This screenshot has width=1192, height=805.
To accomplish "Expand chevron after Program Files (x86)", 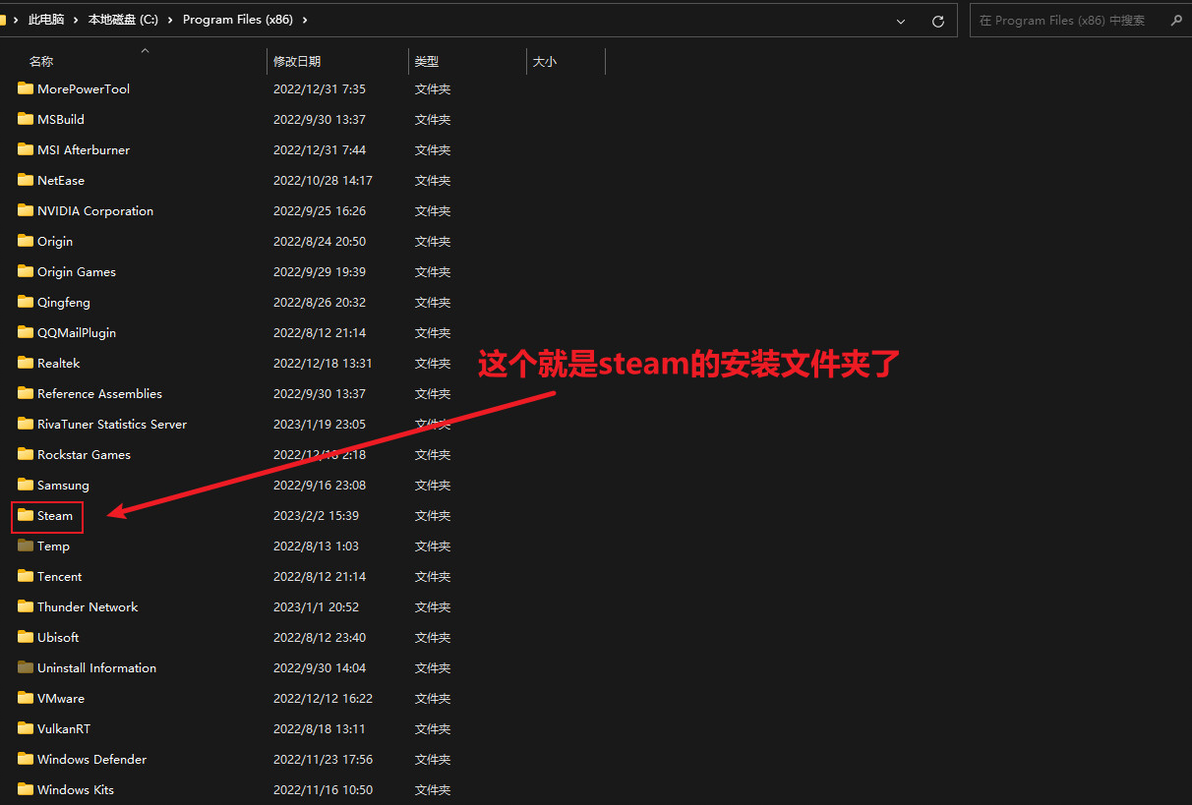I will click(x=305, y=20).
